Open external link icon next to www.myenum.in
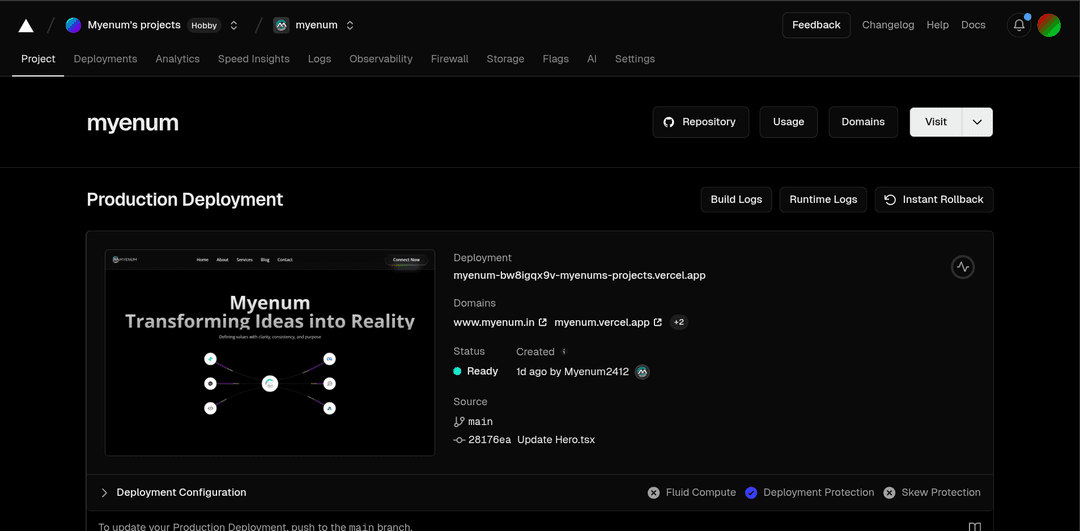Image resolution: width=1080 pixels, height=531 pixels. pyautogui.click(x=543, y=322)
